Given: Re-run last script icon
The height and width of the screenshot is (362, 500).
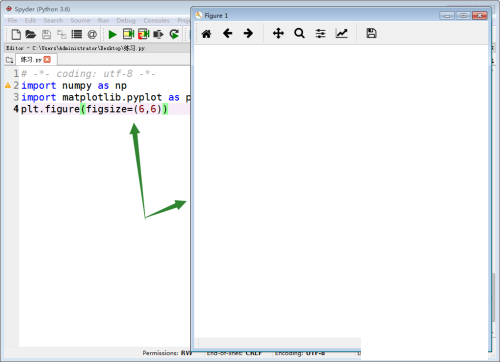Looking at the screenshot, I should pos(174,34).
